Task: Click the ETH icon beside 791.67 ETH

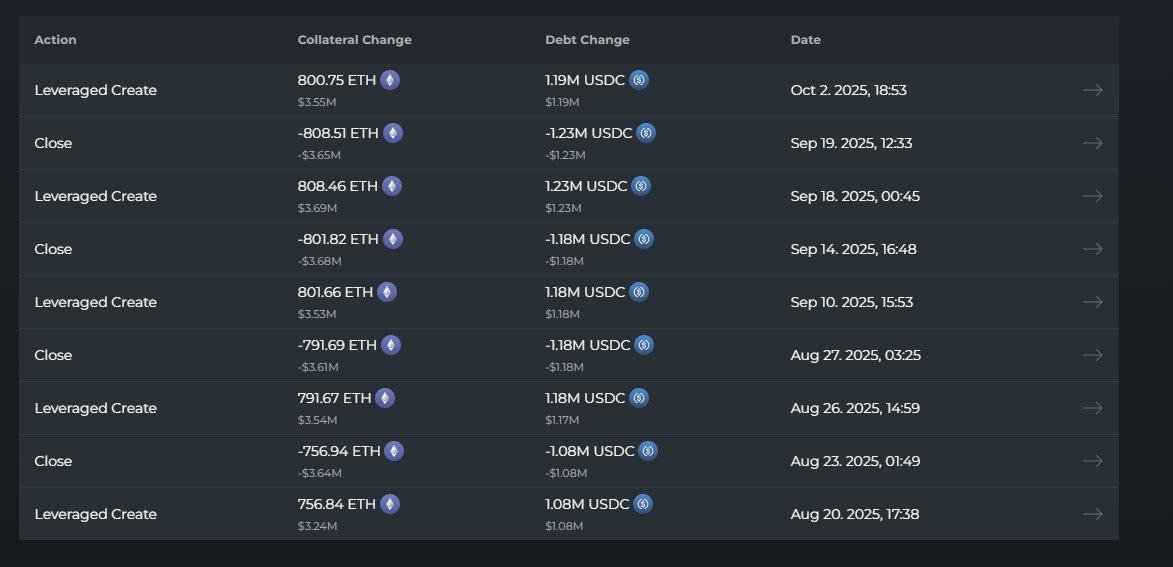Action: coord(385,398)
